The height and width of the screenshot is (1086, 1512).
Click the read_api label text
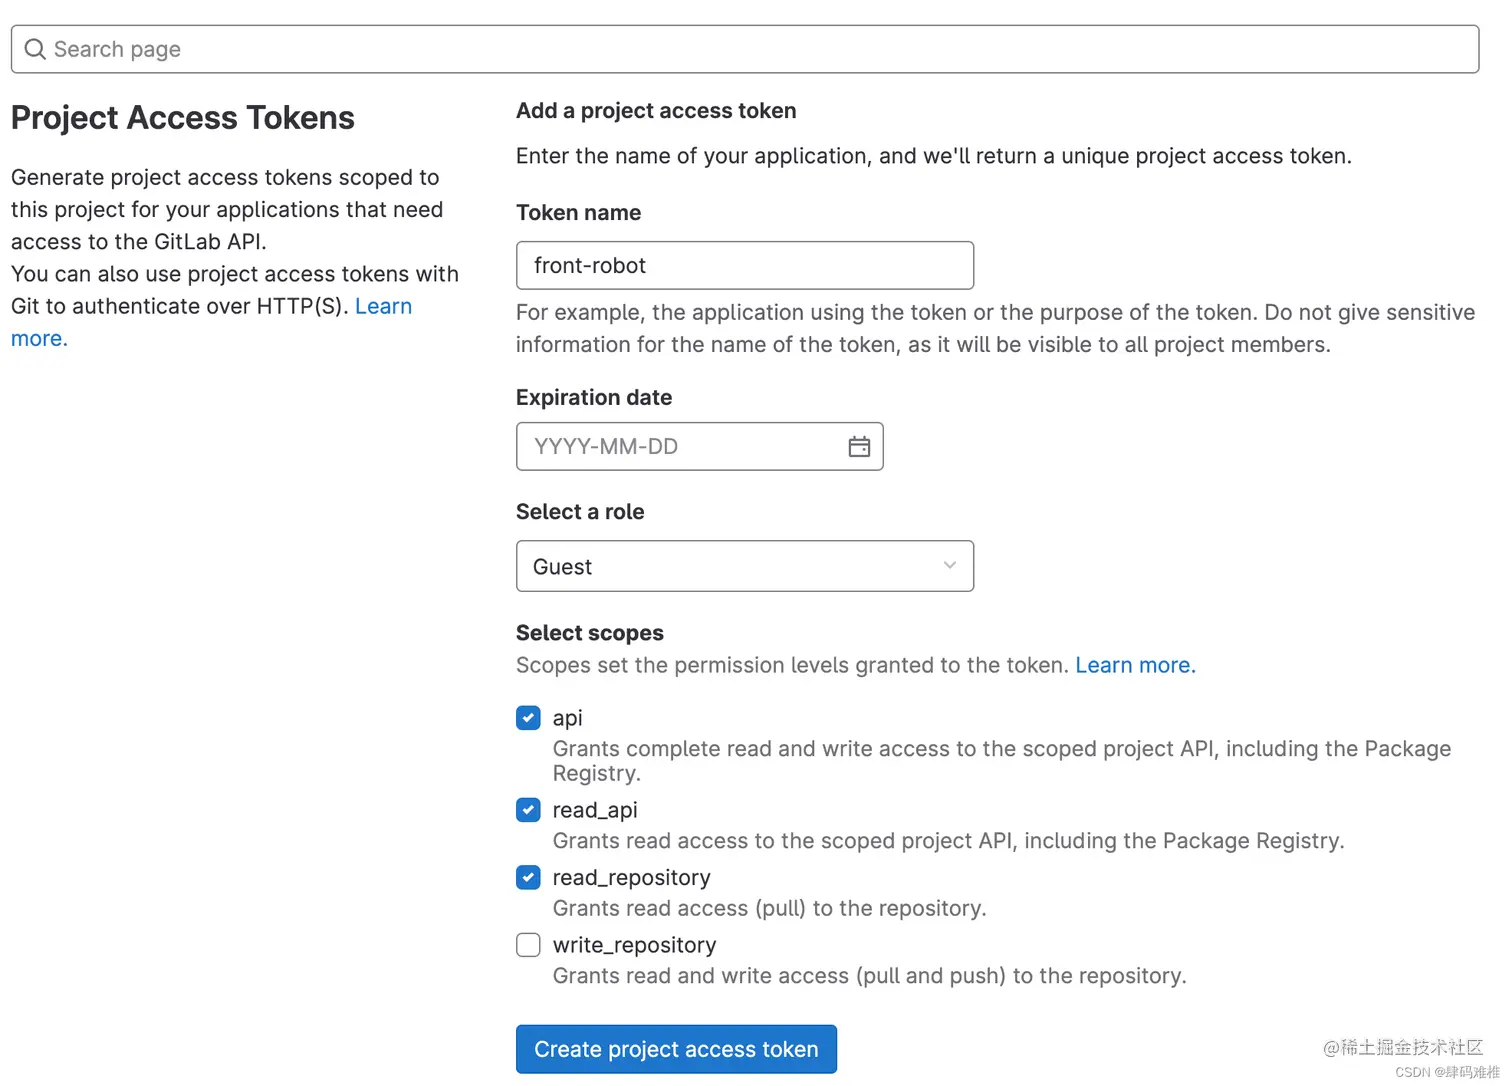click(x=595, y=810)
